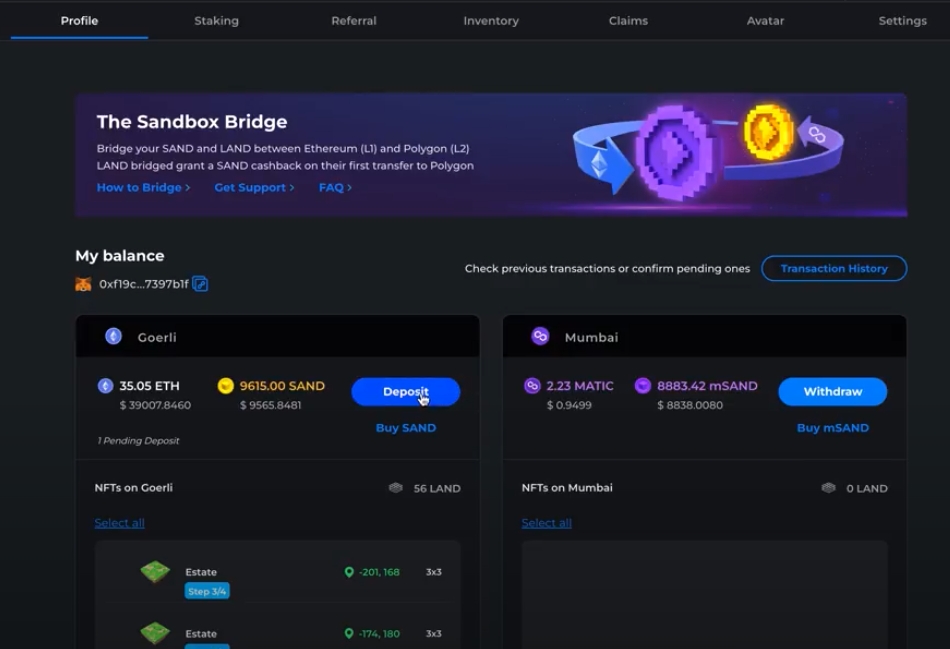
Task: Click the green location pin at -201, 168
Action: tap(349, 572)
